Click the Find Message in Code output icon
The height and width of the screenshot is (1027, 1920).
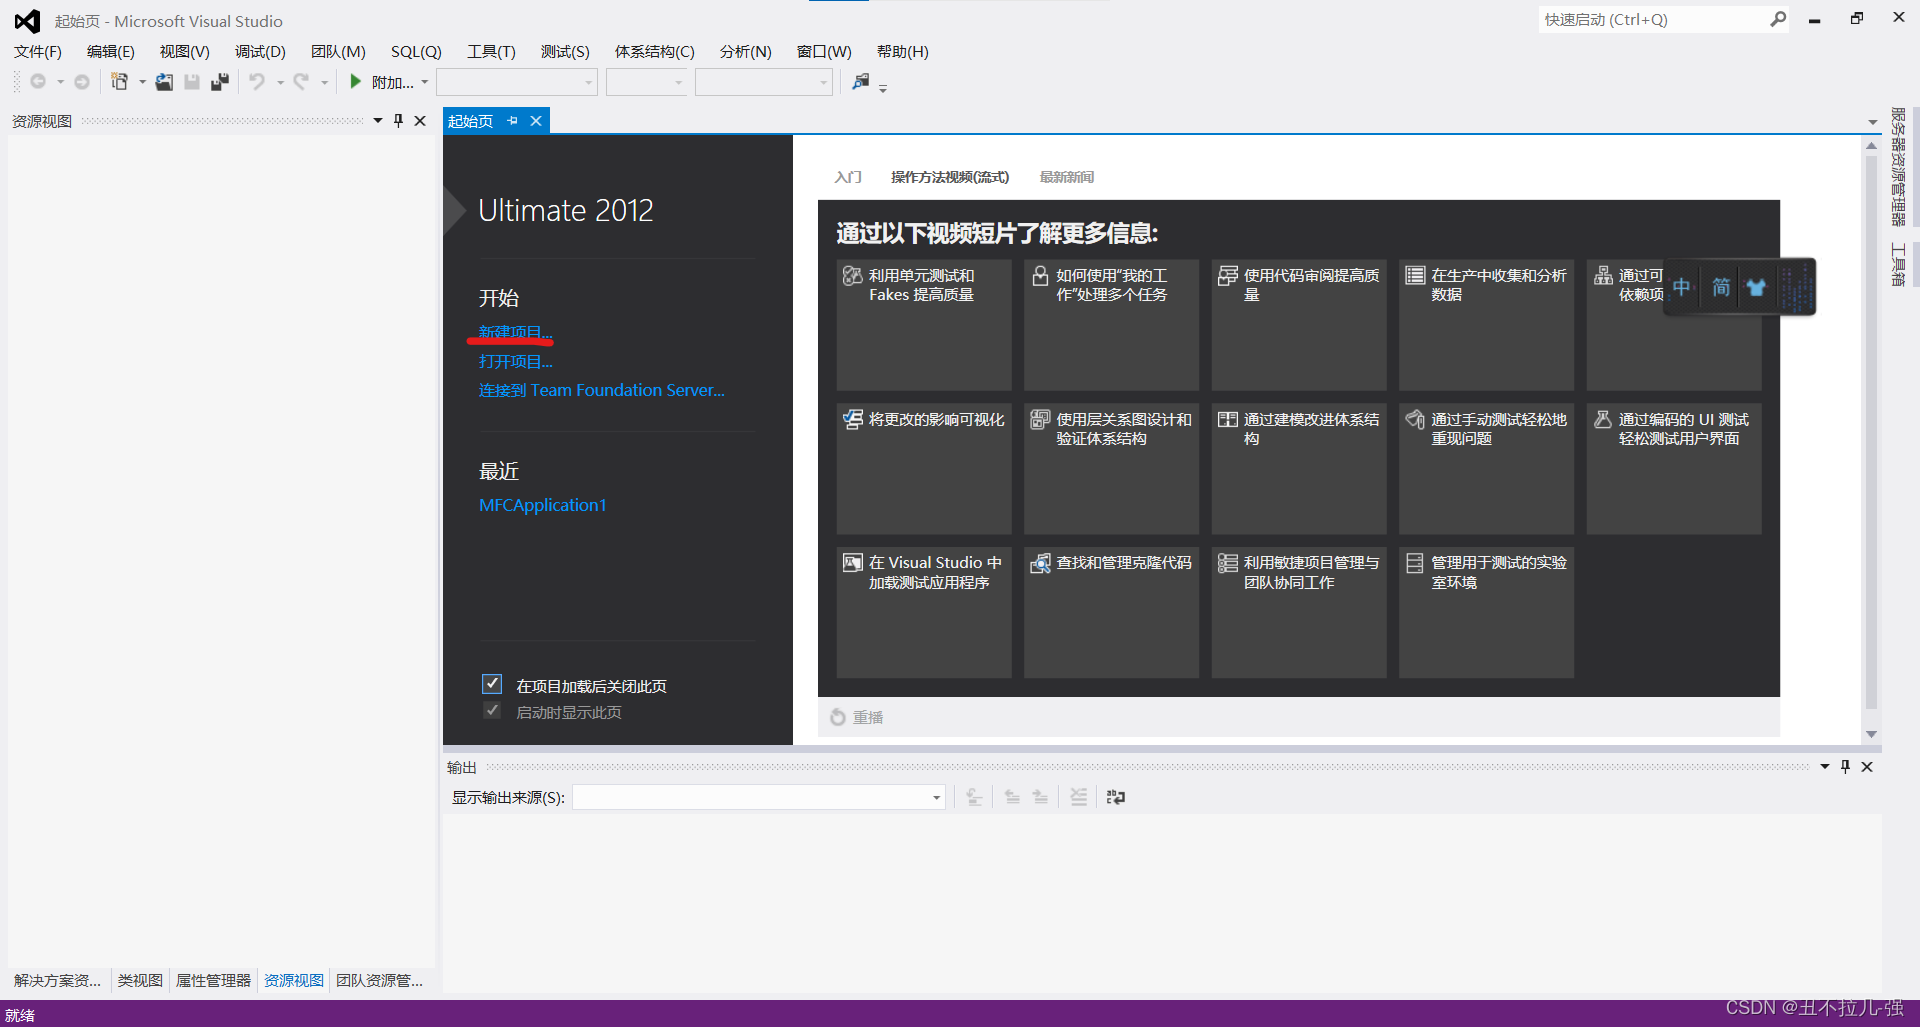[x=974, y=797]
